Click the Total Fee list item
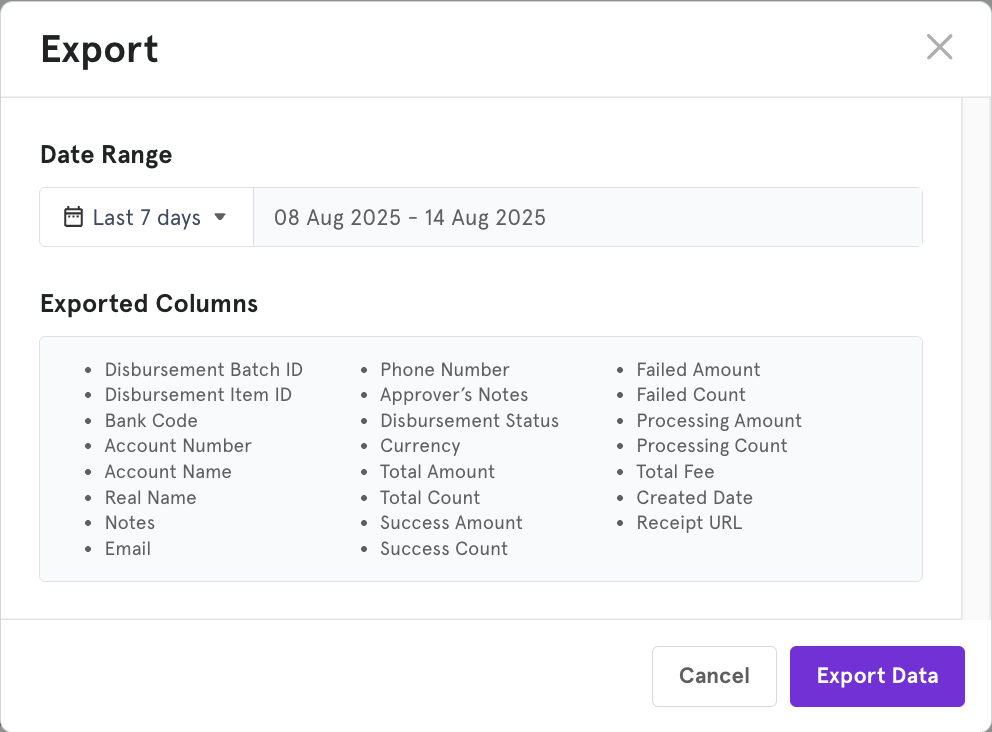 676,472
